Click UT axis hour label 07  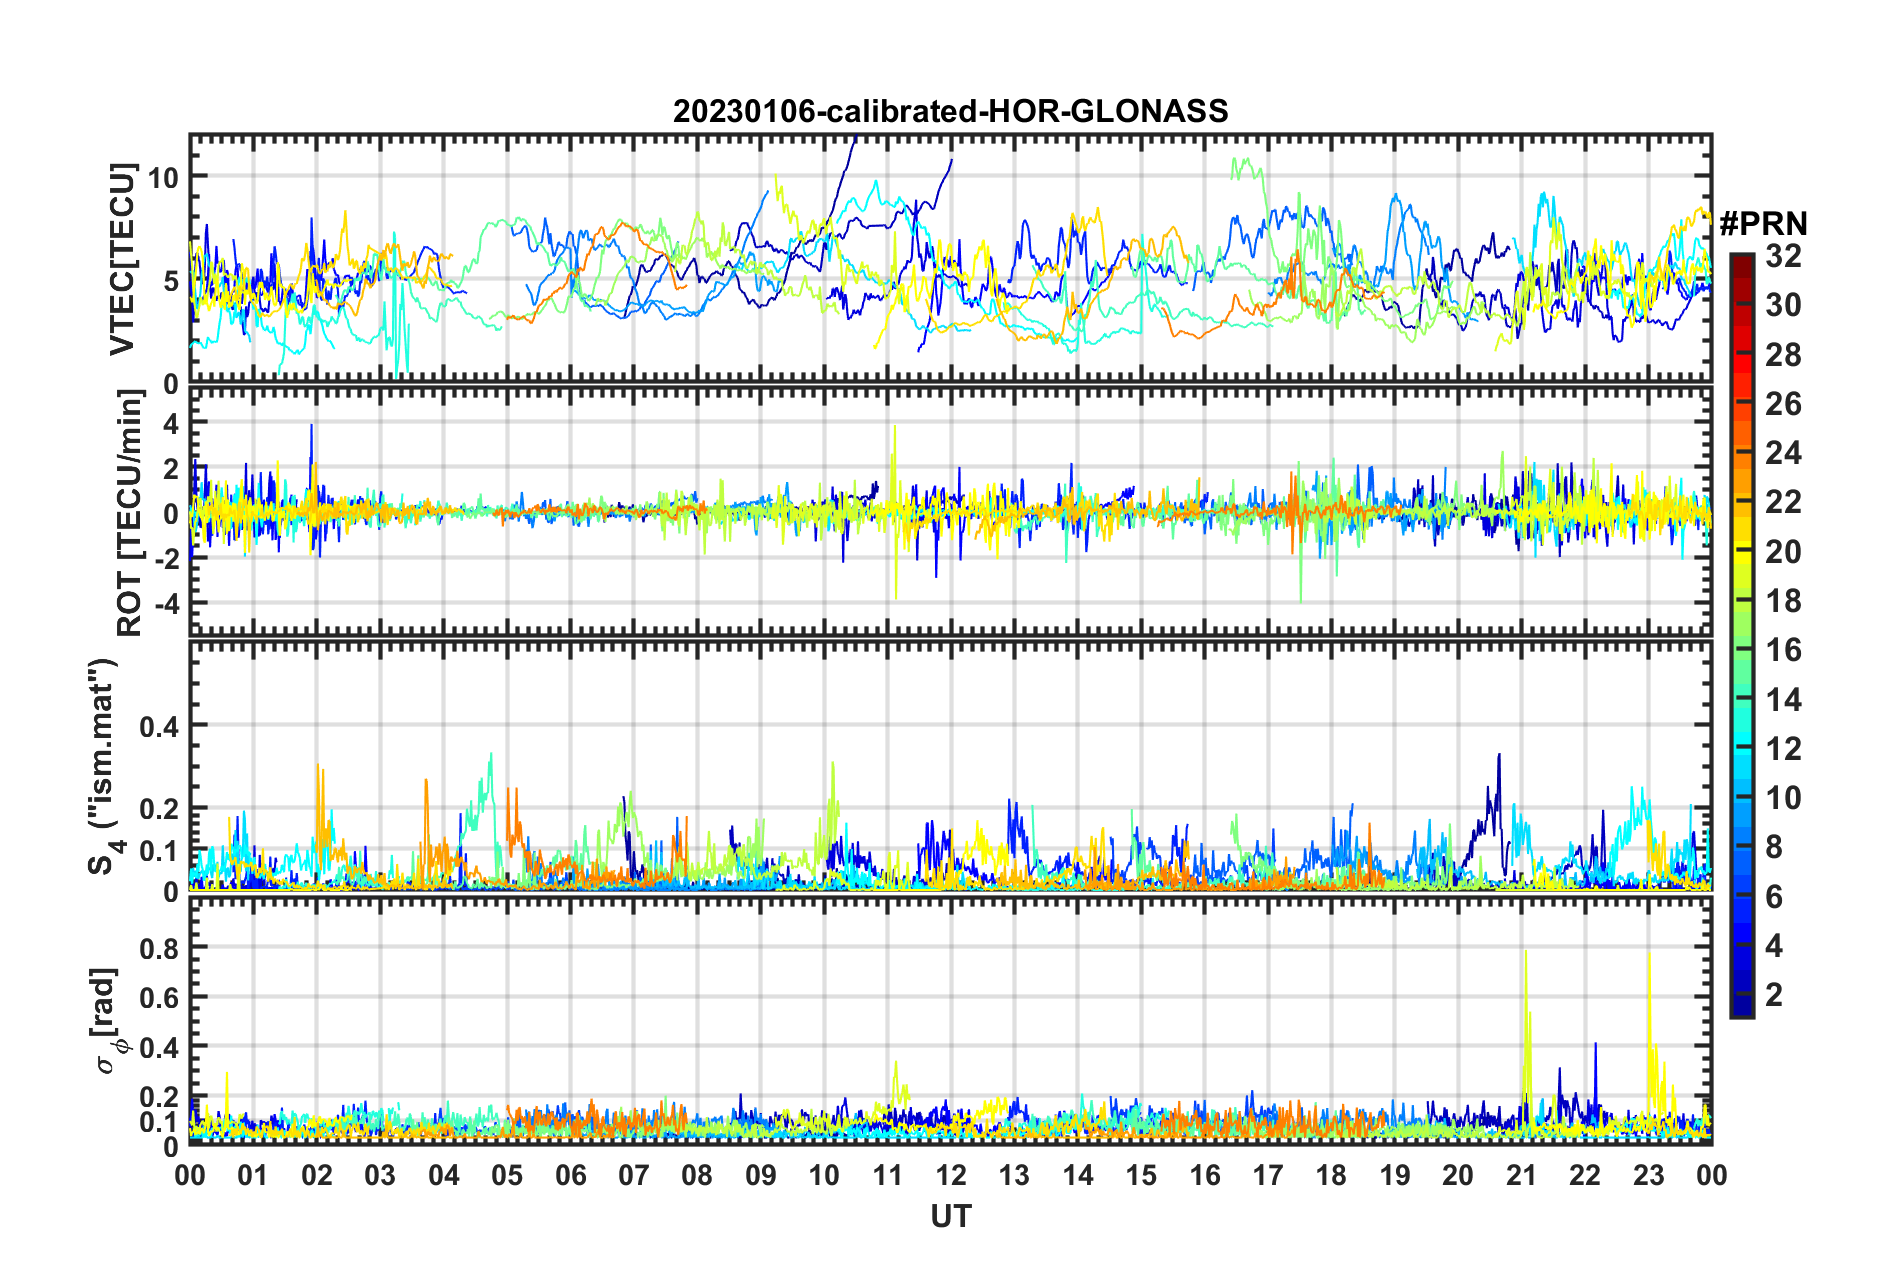coord(634,1175)
